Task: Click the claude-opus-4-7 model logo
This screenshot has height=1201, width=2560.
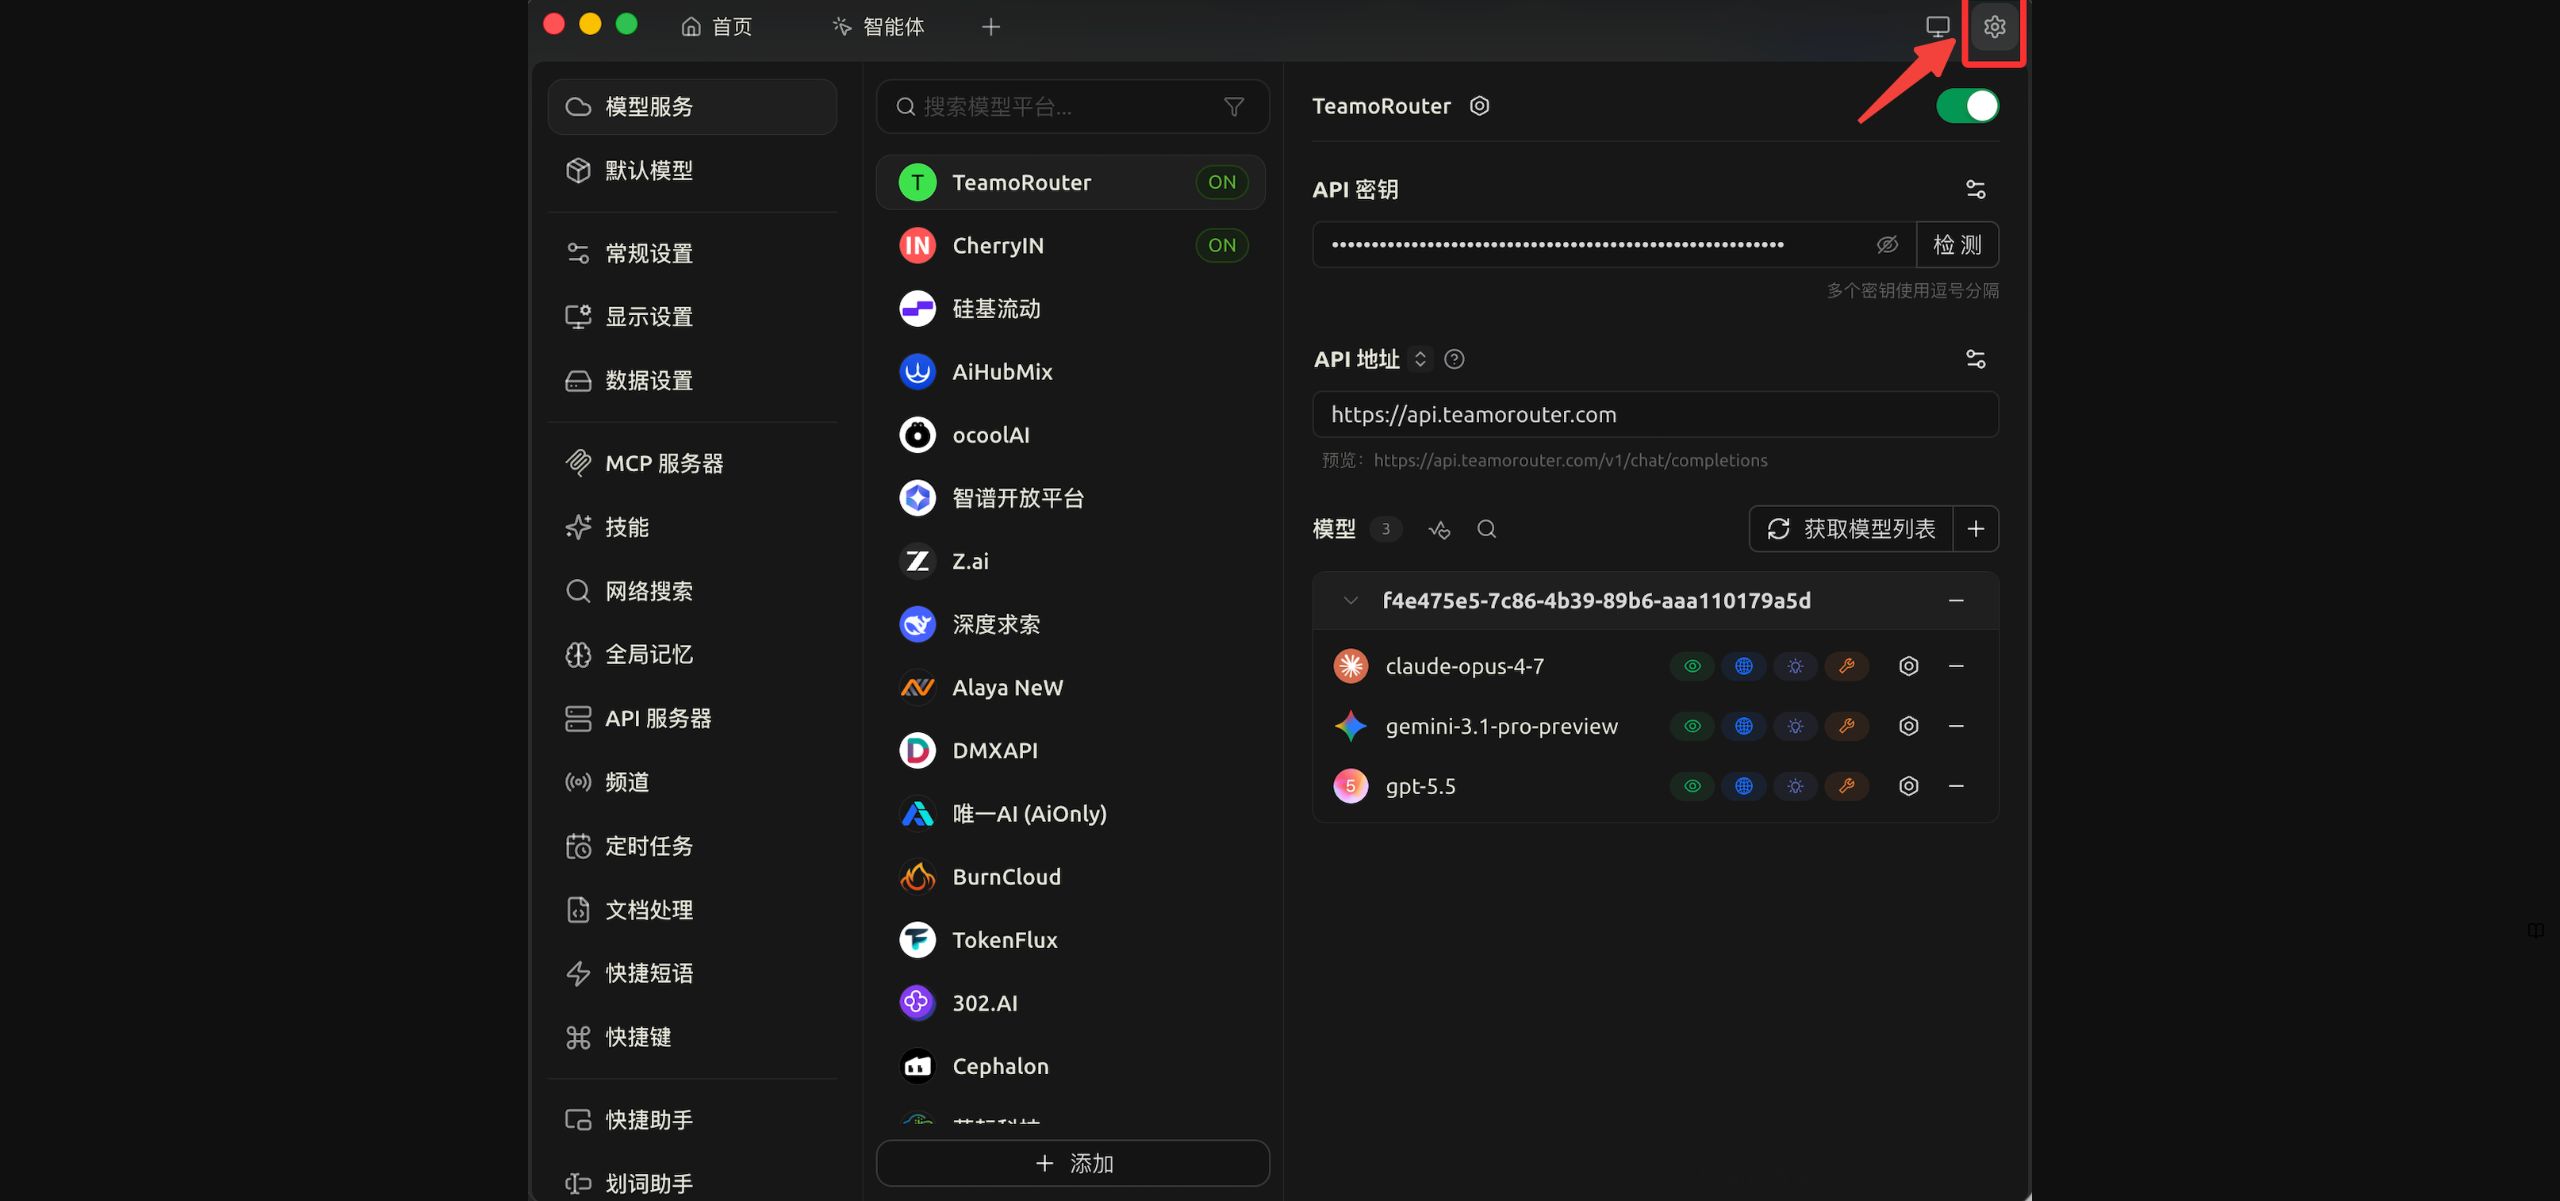Action: point(1351,666)
